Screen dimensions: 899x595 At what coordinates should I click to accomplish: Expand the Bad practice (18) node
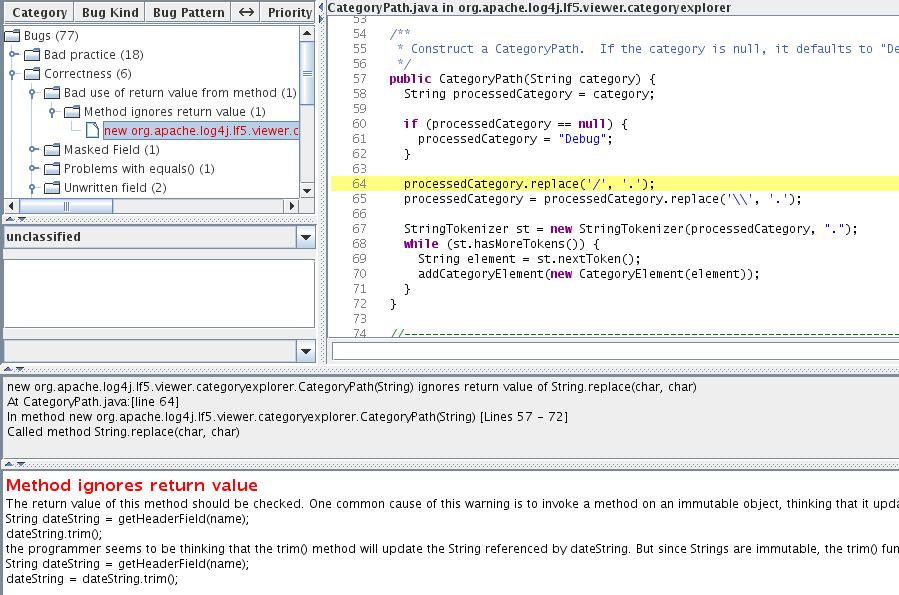(13, 54)
